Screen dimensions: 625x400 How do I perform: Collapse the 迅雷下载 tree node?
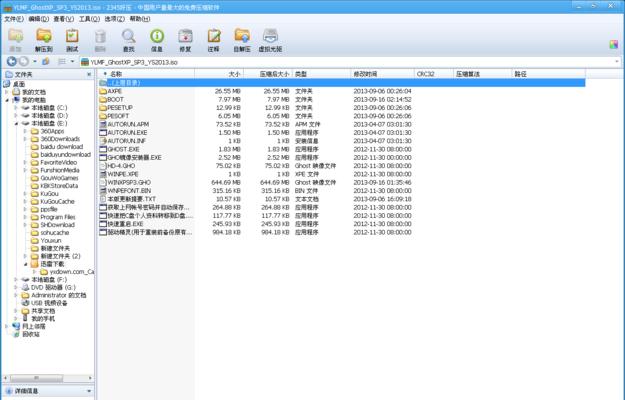click(x=26, y=264)
